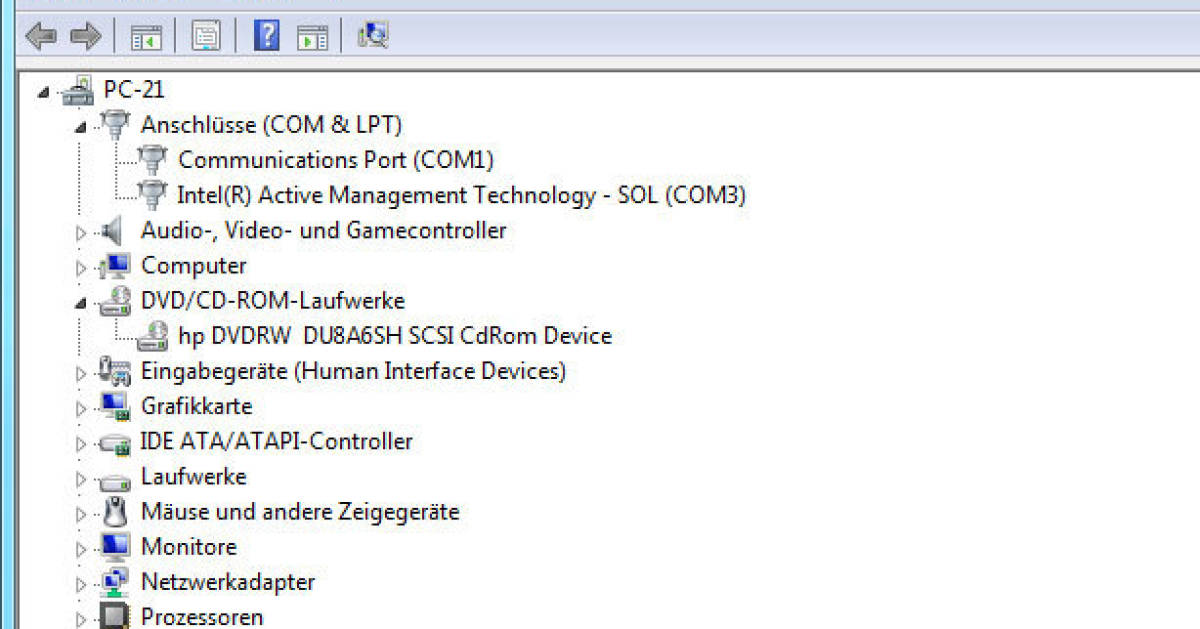Screen dimensions: 1200x629
Task: Select the IDE ATA/ATAPI-Controller entry
Action: tap(278, 441)
